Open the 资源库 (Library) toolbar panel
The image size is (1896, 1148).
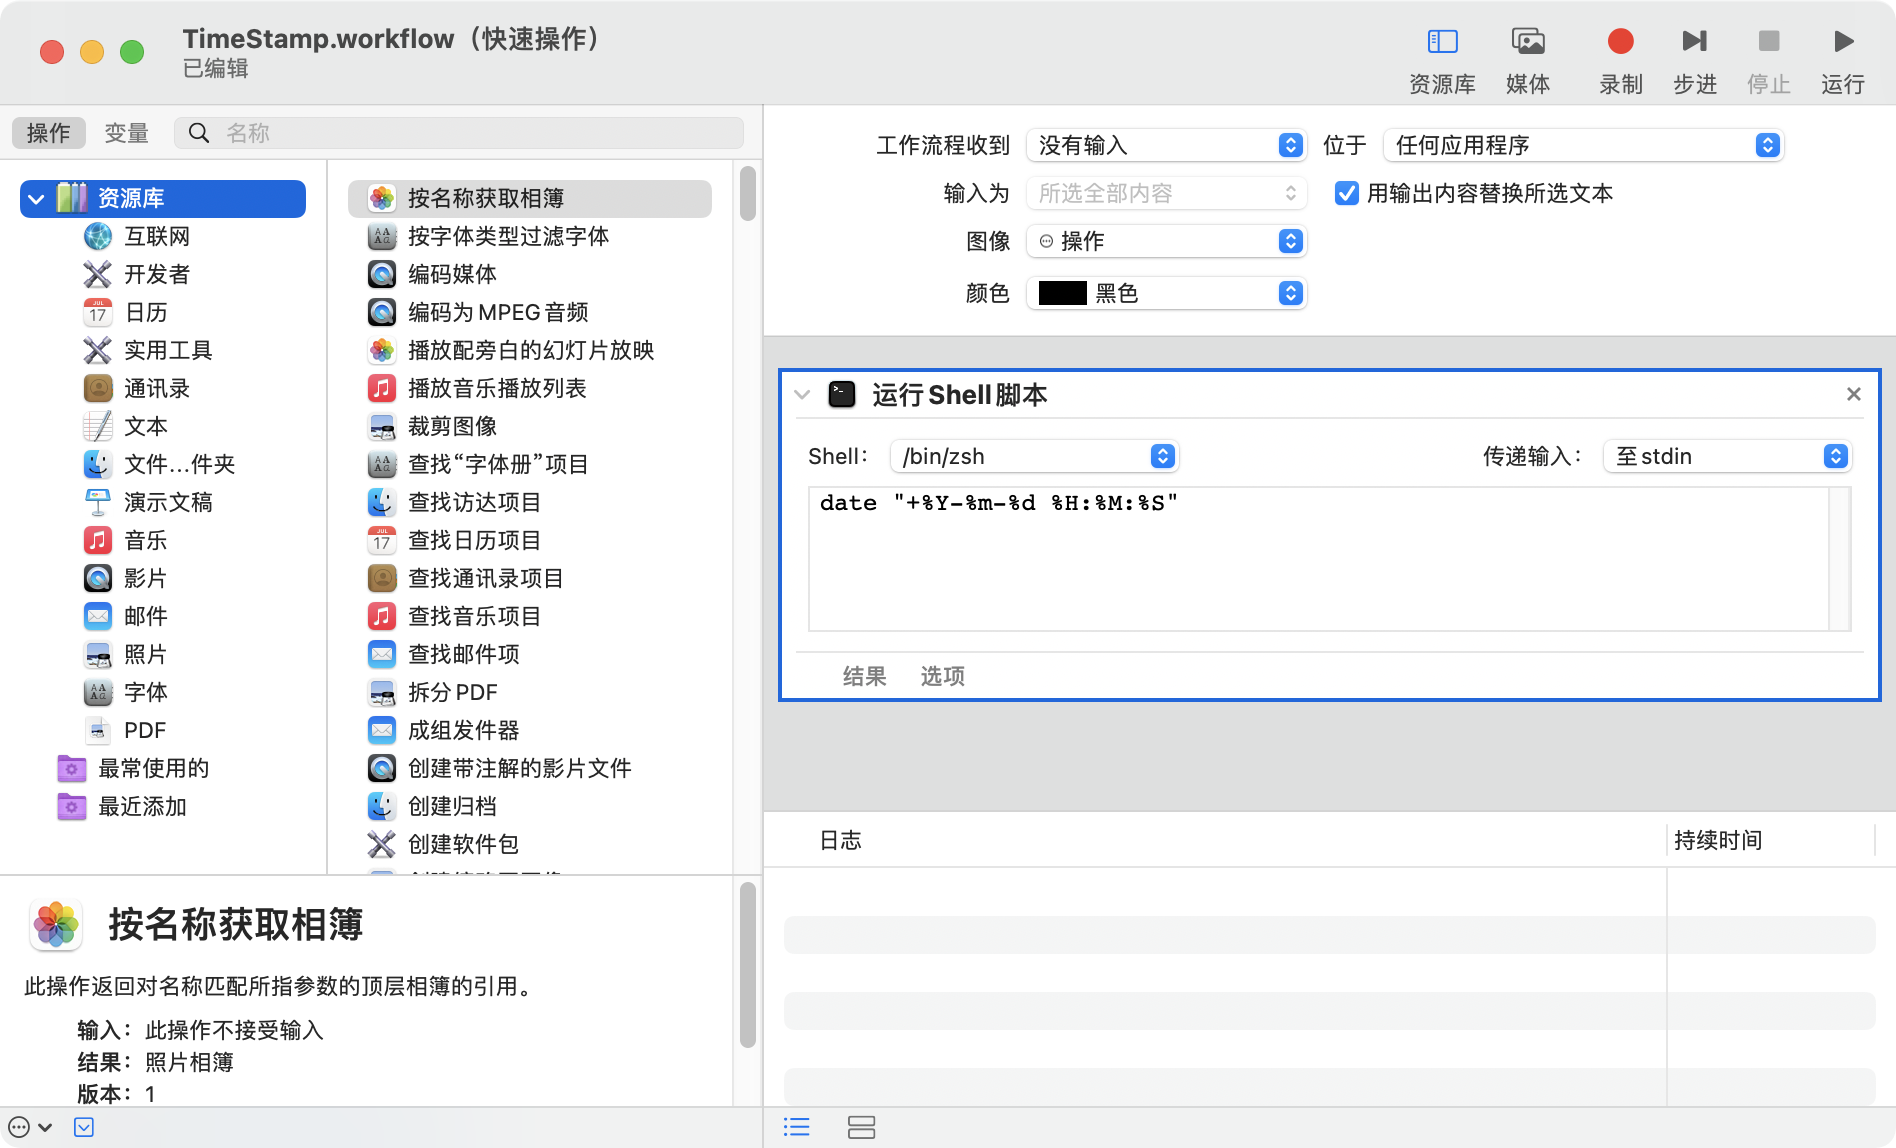coord(1442,55)
